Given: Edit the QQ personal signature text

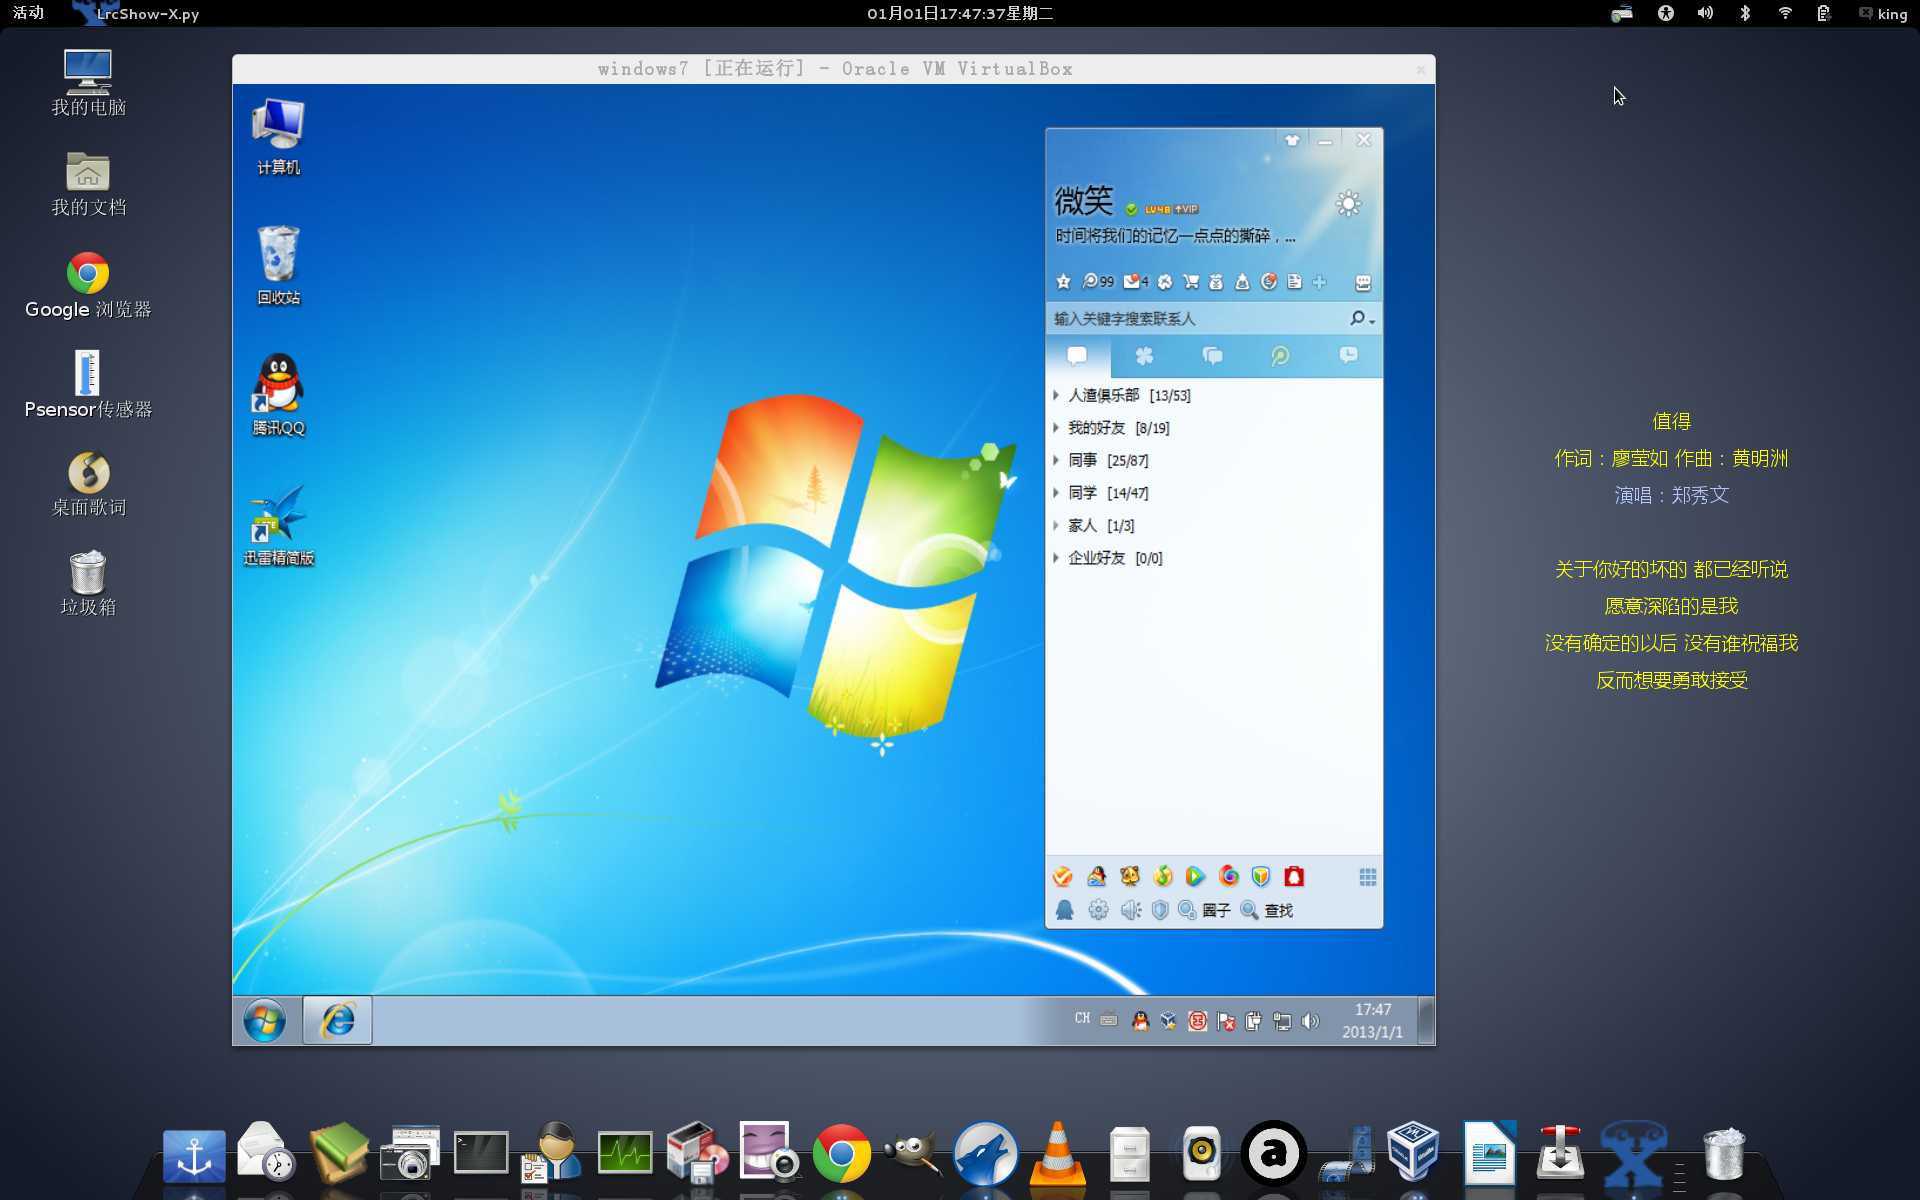Looking at the screenshot, I should pos(1175,236).
